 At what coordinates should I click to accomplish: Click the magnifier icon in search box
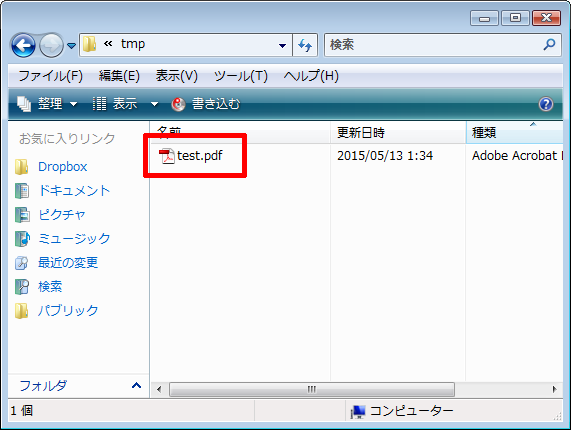coord(549,44)
